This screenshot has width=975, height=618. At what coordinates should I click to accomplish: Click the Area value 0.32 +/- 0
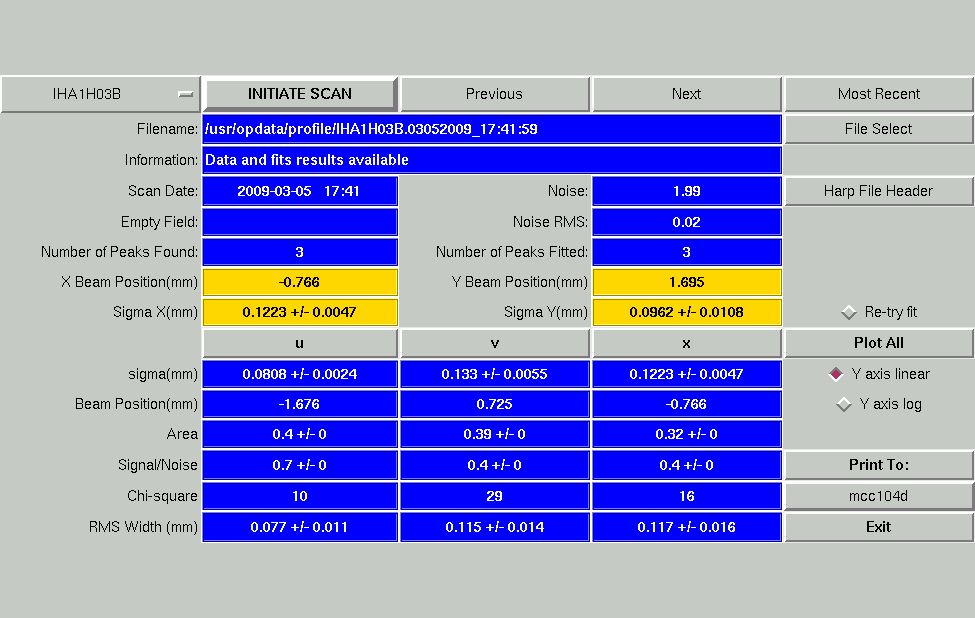coord(686,434)
